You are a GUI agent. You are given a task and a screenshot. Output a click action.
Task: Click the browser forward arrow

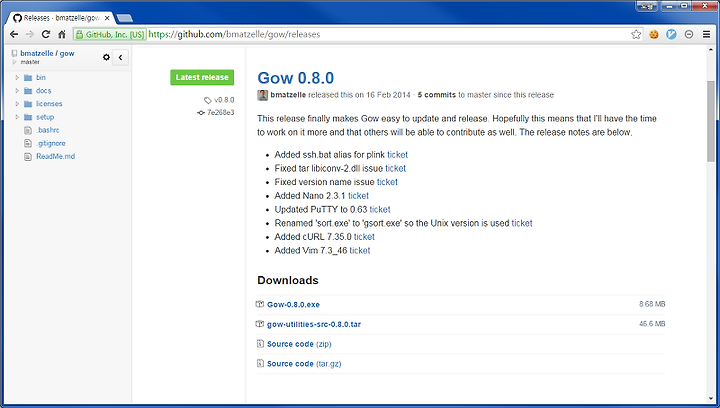tap(30, 34)
